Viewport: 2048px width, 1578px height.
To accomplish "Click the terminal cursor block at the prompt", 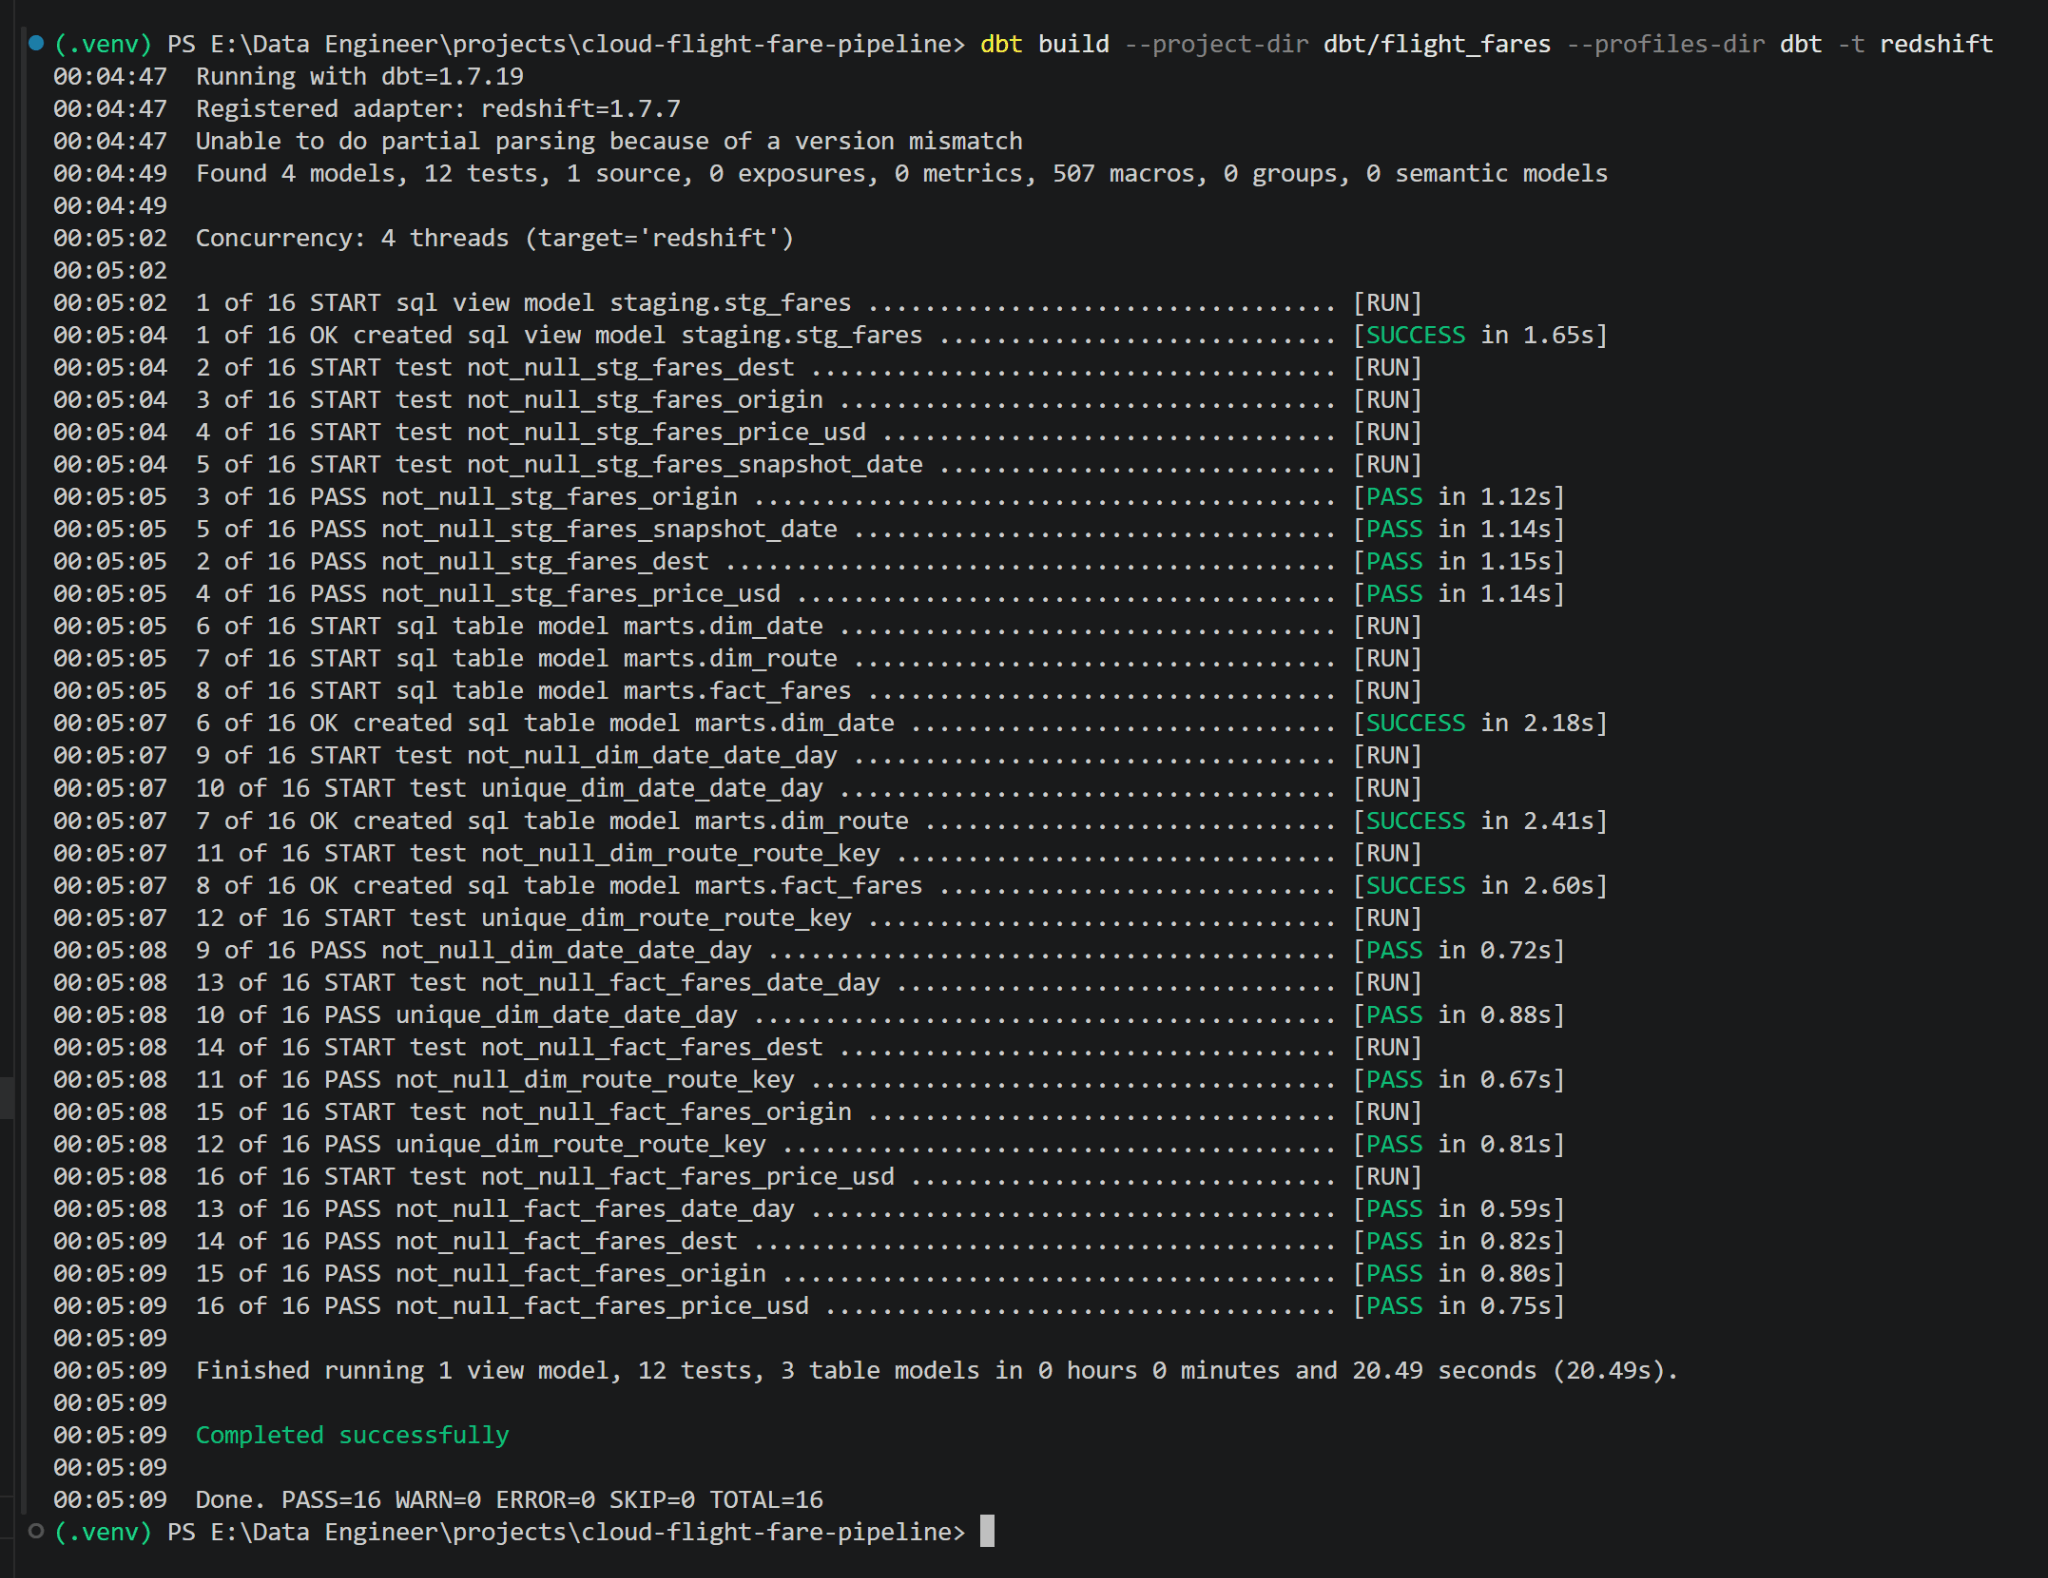I will 987,1531.
